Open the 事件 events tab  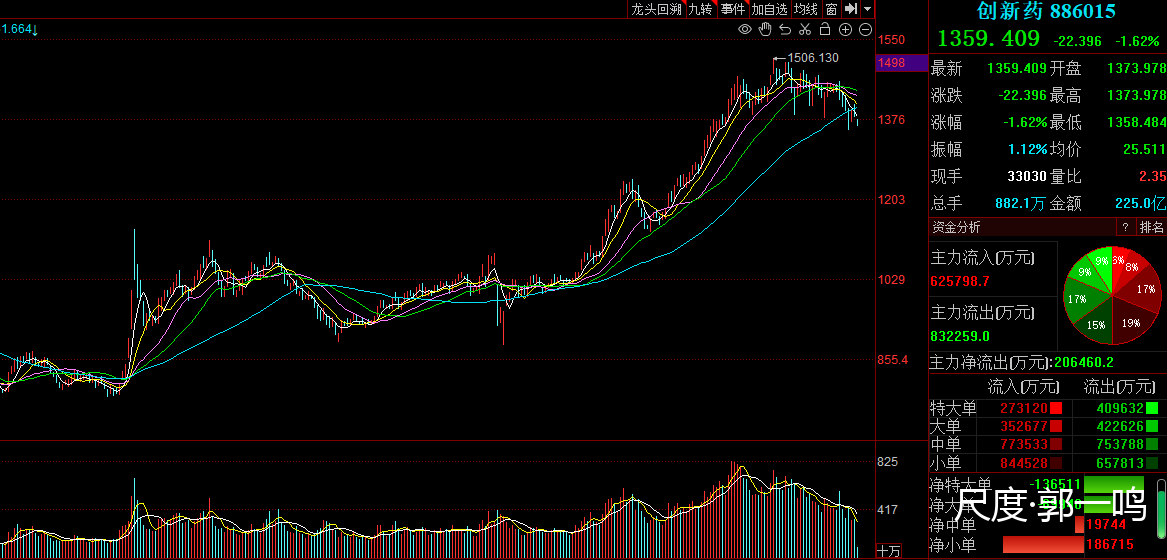[732, 9]
